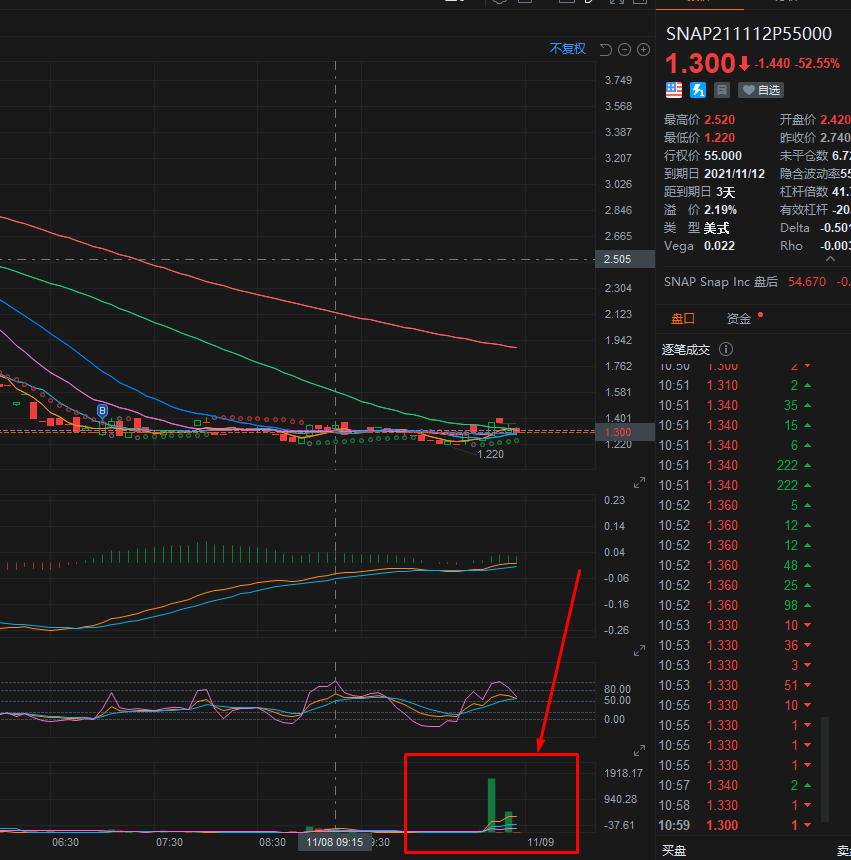Click the 逐笔成交 section heading
The width and height of the screenshot is (851, 860).
tap(685, 349)
